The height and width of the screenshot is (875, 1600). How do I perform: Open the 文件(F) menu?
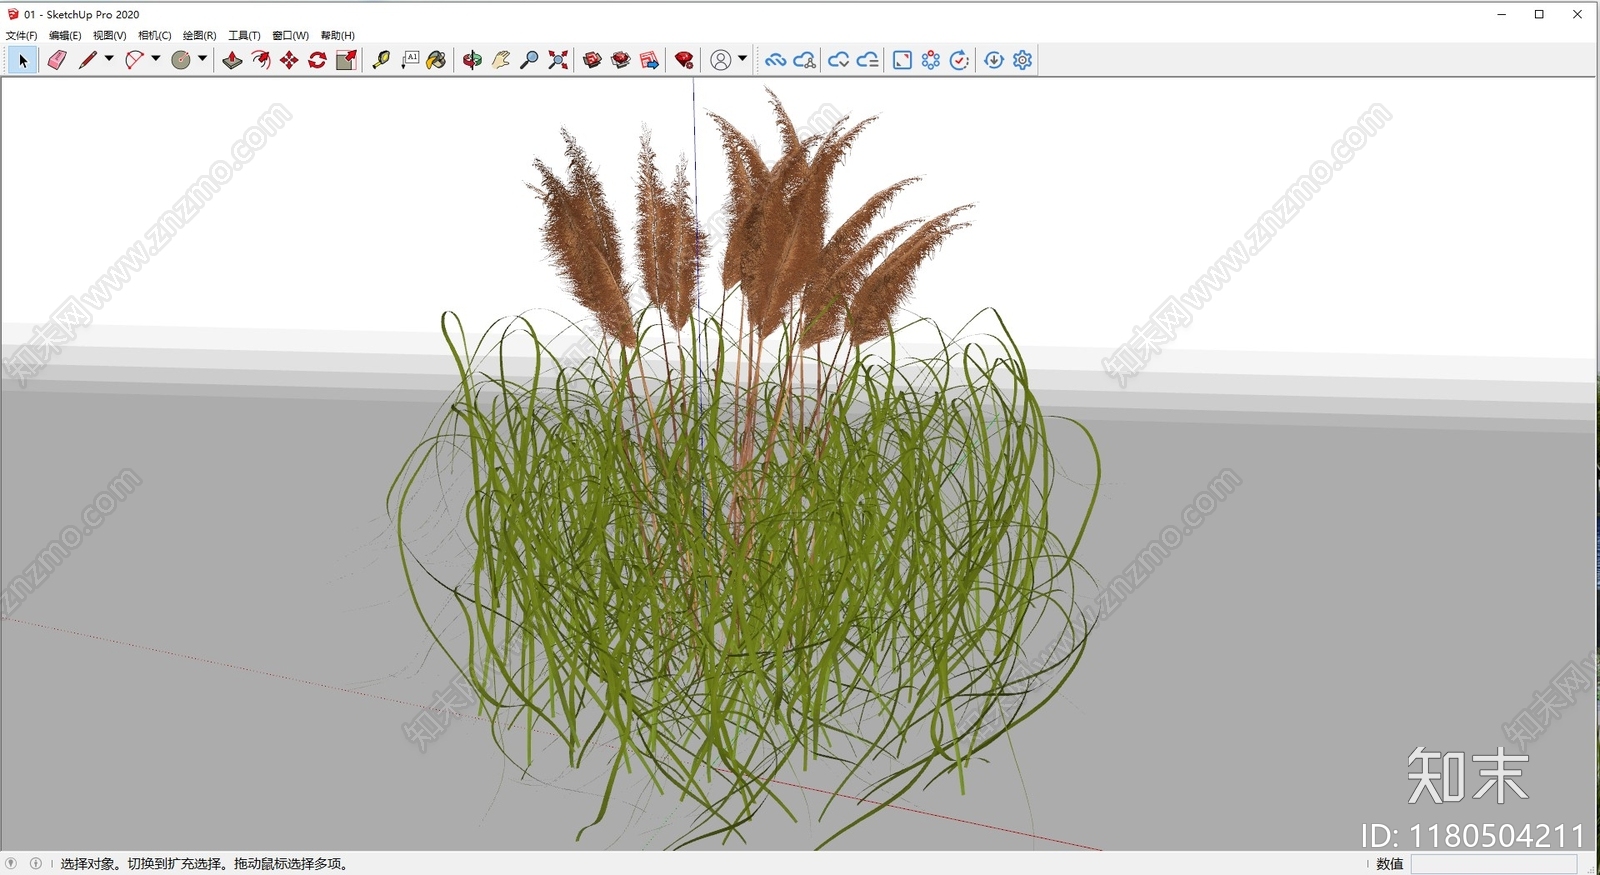click(x=22, y=35)
